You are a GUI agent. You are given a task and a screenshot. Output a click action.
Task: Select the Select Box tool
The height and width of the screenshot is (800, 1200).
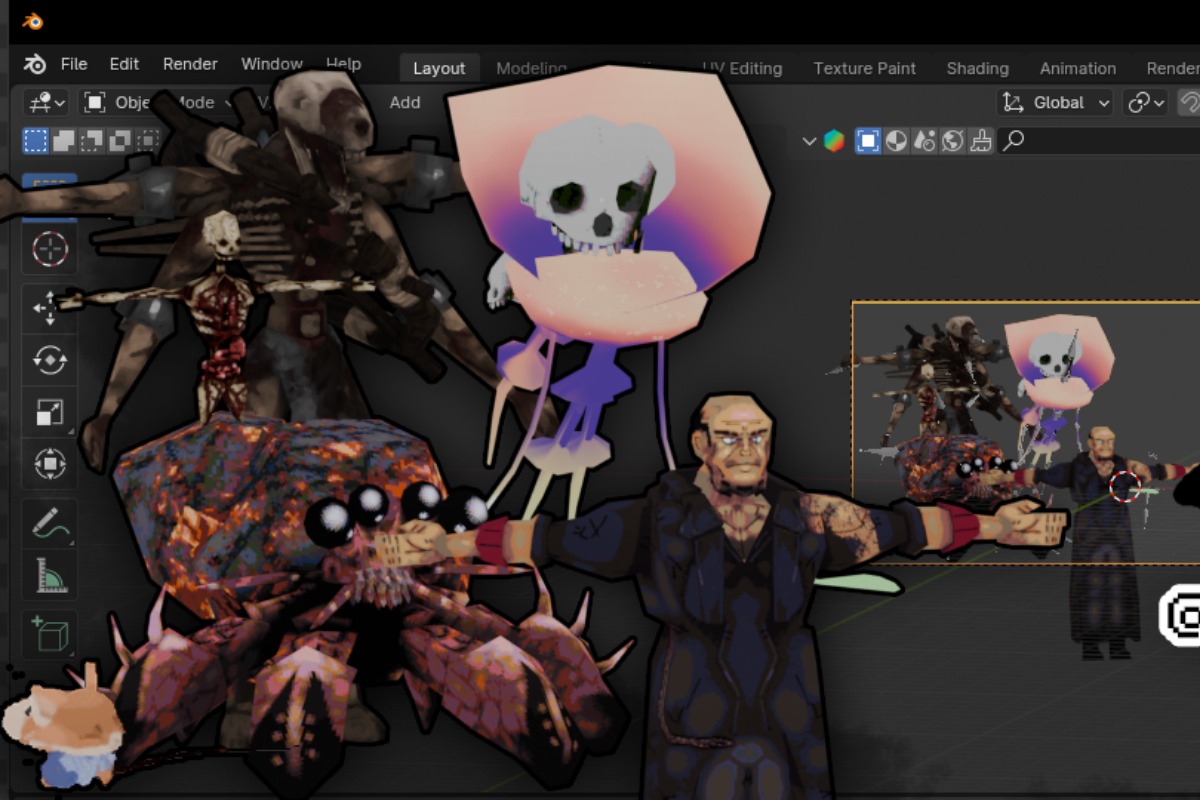[x=50, y=196]
